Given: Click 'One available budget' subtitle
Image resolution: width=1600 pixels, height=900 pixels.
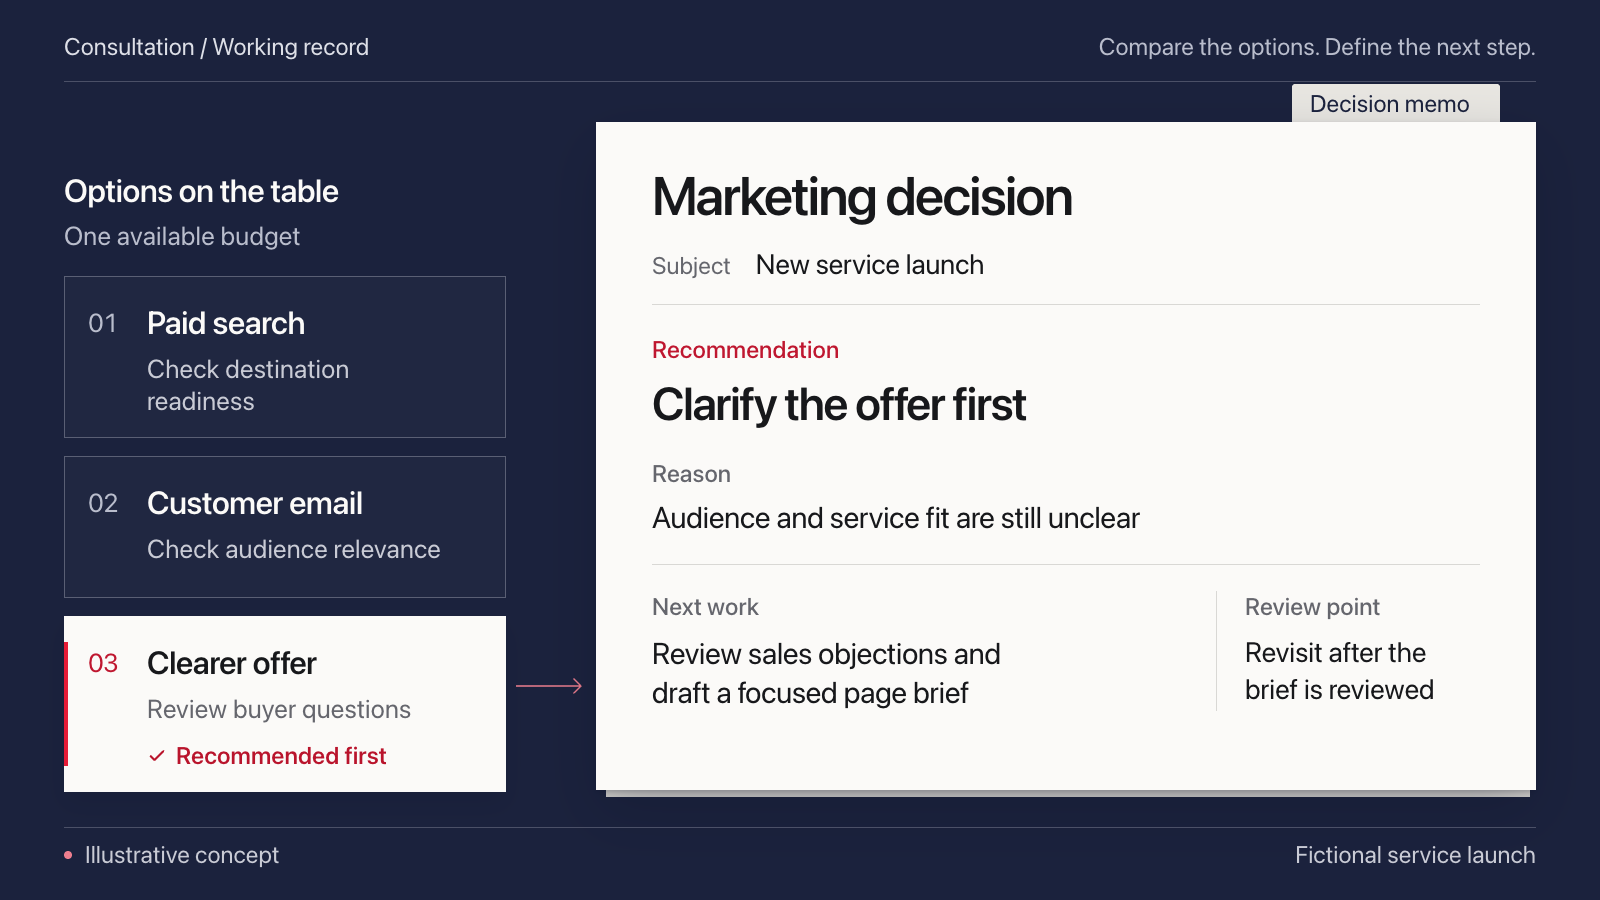Looking at the screenshot, I should [x=182, y=237].
